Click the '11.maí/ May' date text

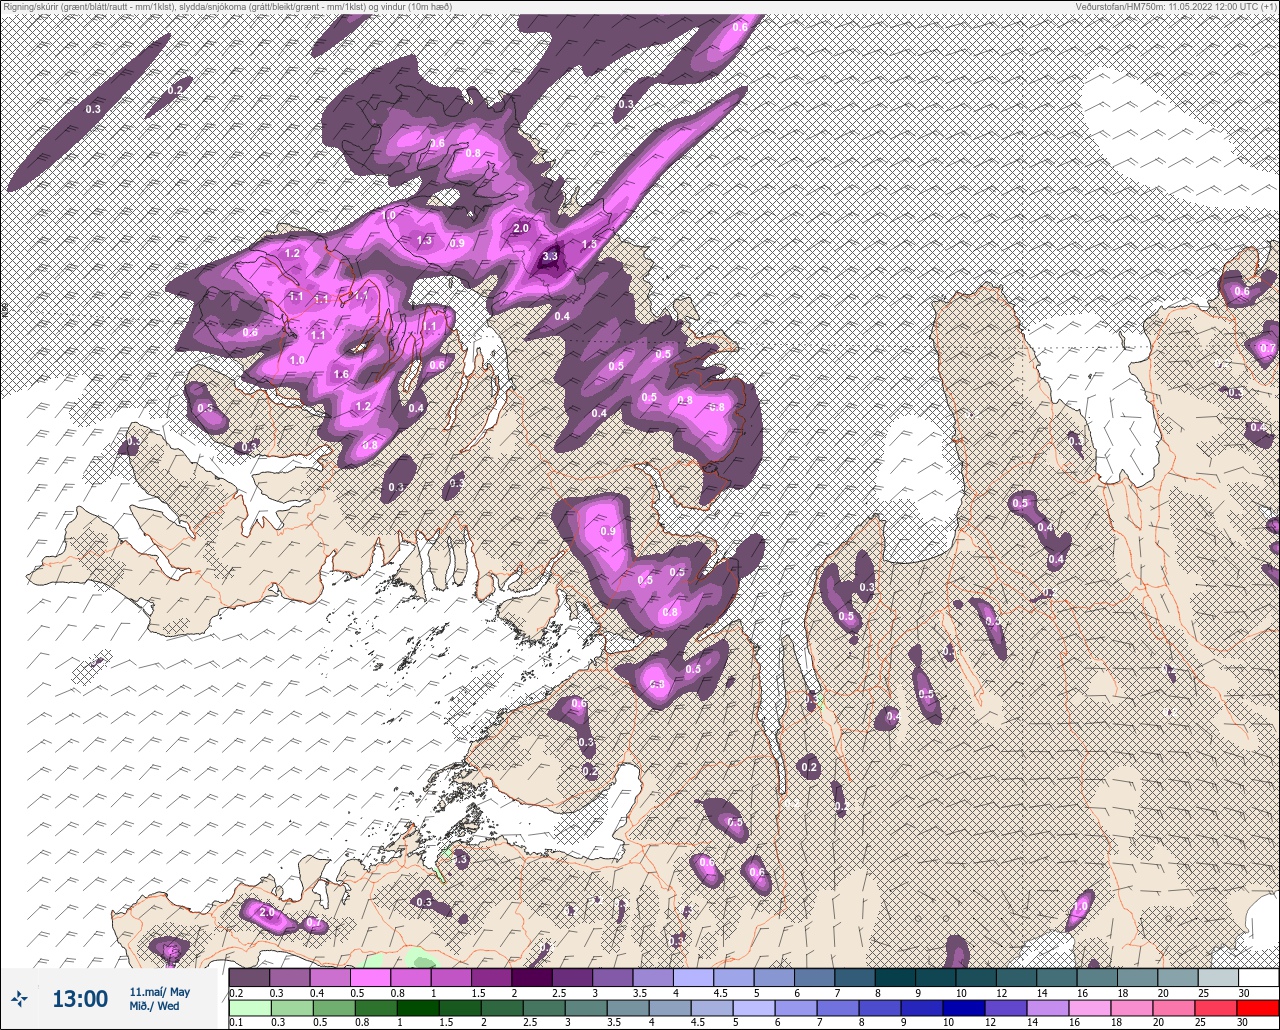159,992
